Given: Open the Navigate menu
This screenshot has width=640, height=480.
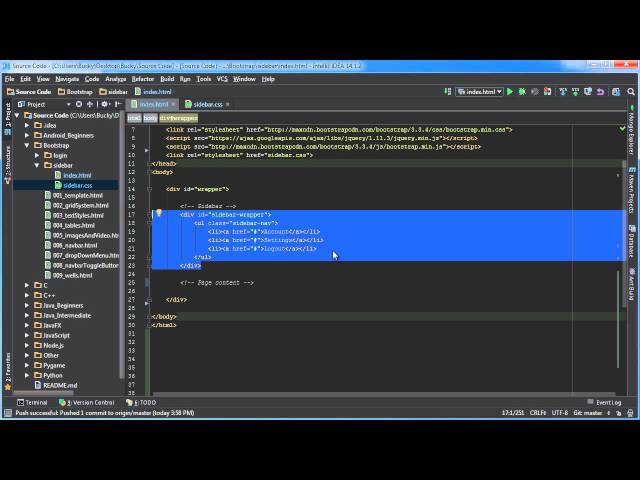Looking at the screenshot, I should click(x=67, y=79).
